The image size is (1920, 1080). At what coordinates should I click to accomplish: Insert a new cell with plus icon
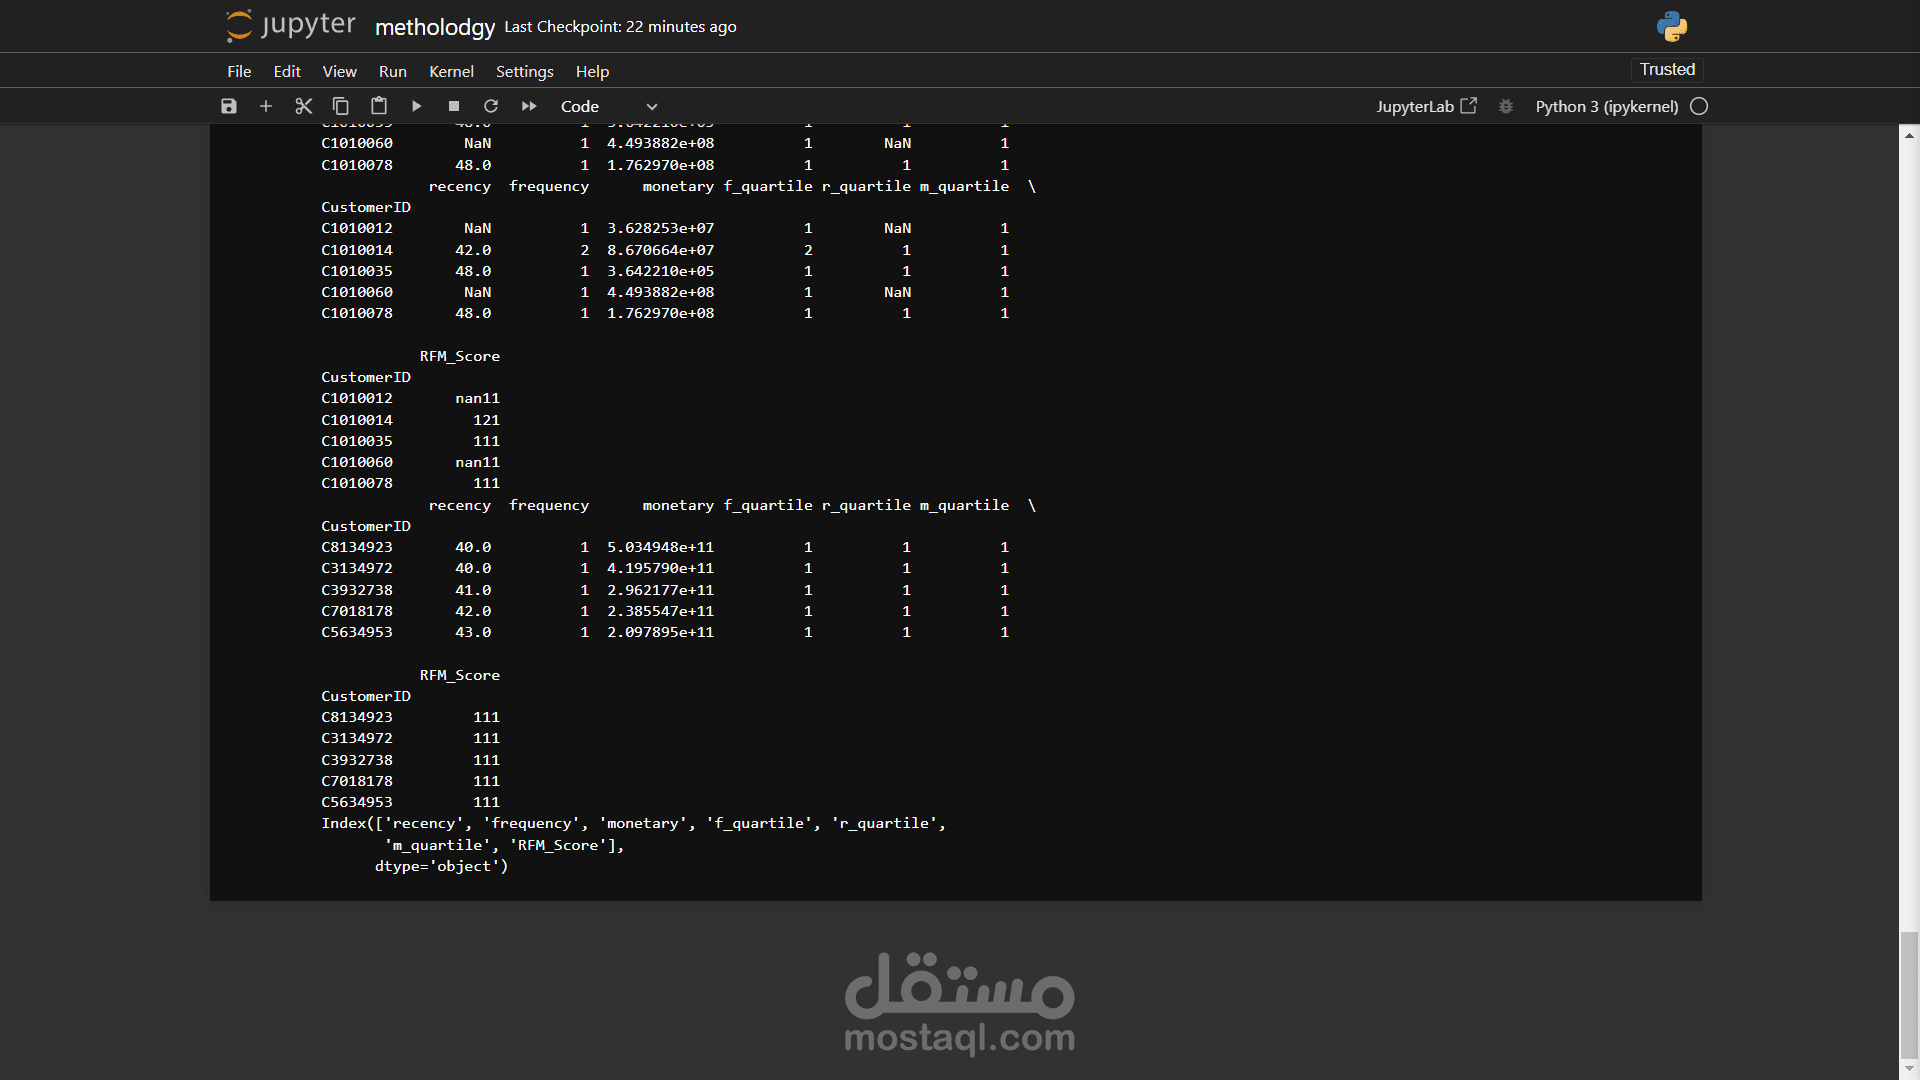[266, 106]
